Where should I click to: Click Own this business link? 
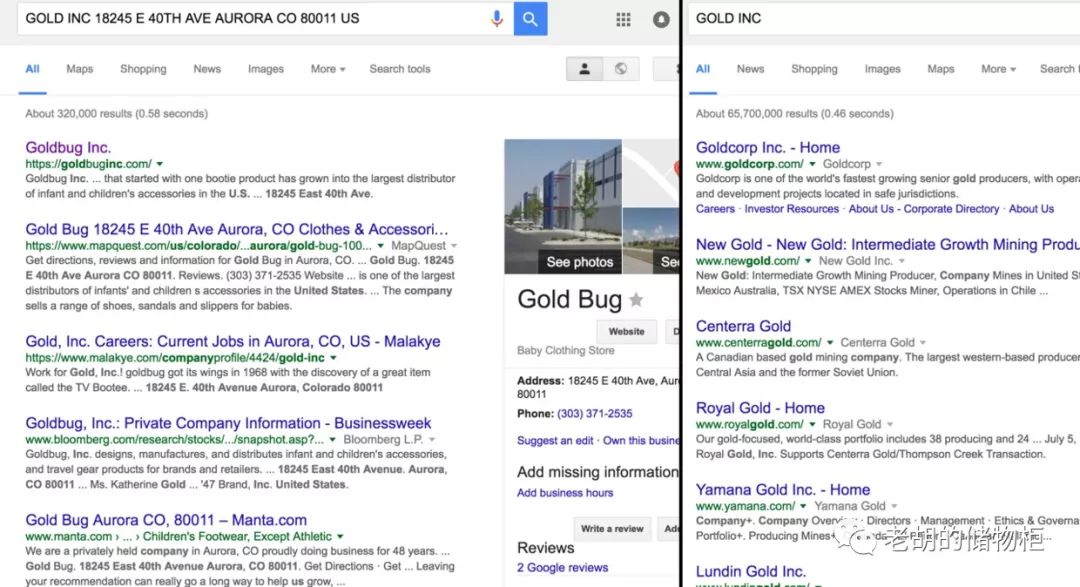pos(641,441)
